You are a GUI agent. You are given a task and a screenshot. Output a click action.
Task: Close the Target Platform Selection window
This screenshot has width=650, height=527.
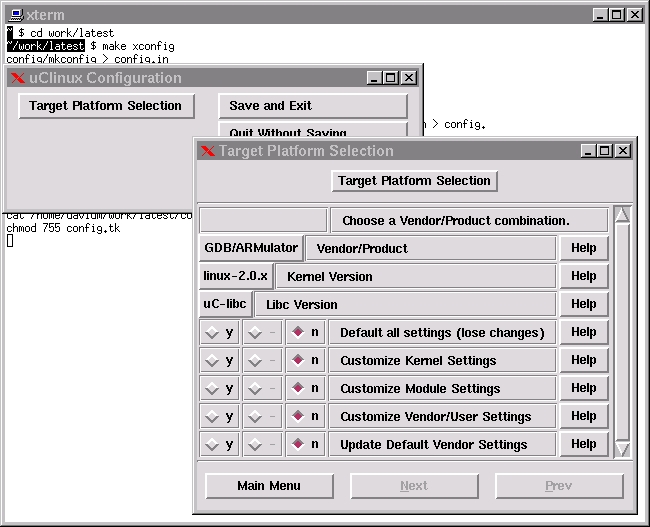pos(623,151)
